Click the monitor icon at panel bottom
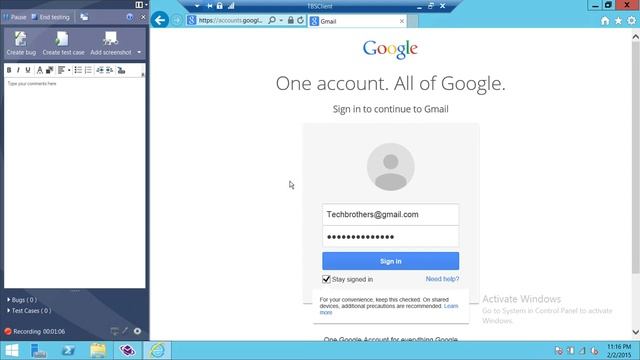The width and height of the screenshot is (640, 360). point(115,331)
